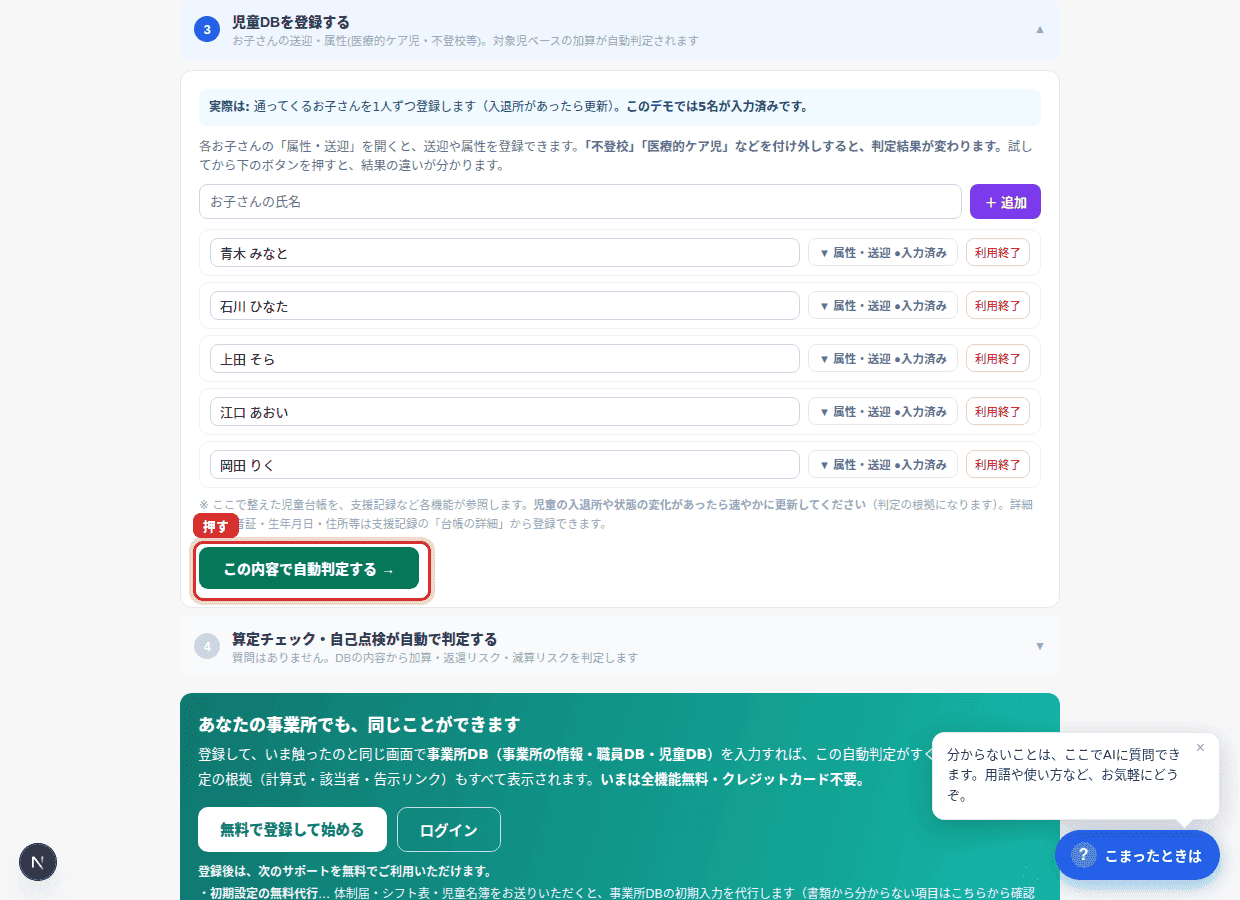The image size is (1240, 900).
Task: Expand 属性・送迎 for 石川 ひなた
Action: pyautogui.click(x=883, y=306)
